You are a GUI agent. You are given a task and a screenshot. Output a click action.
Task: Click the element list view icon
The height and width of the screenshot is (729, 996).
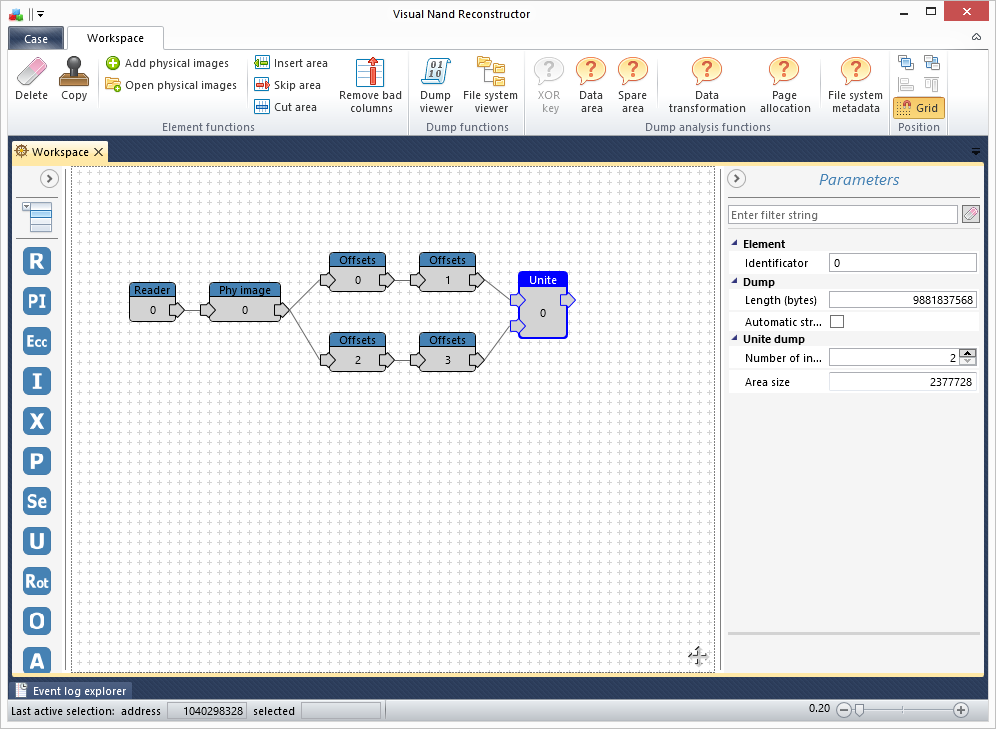37,217
